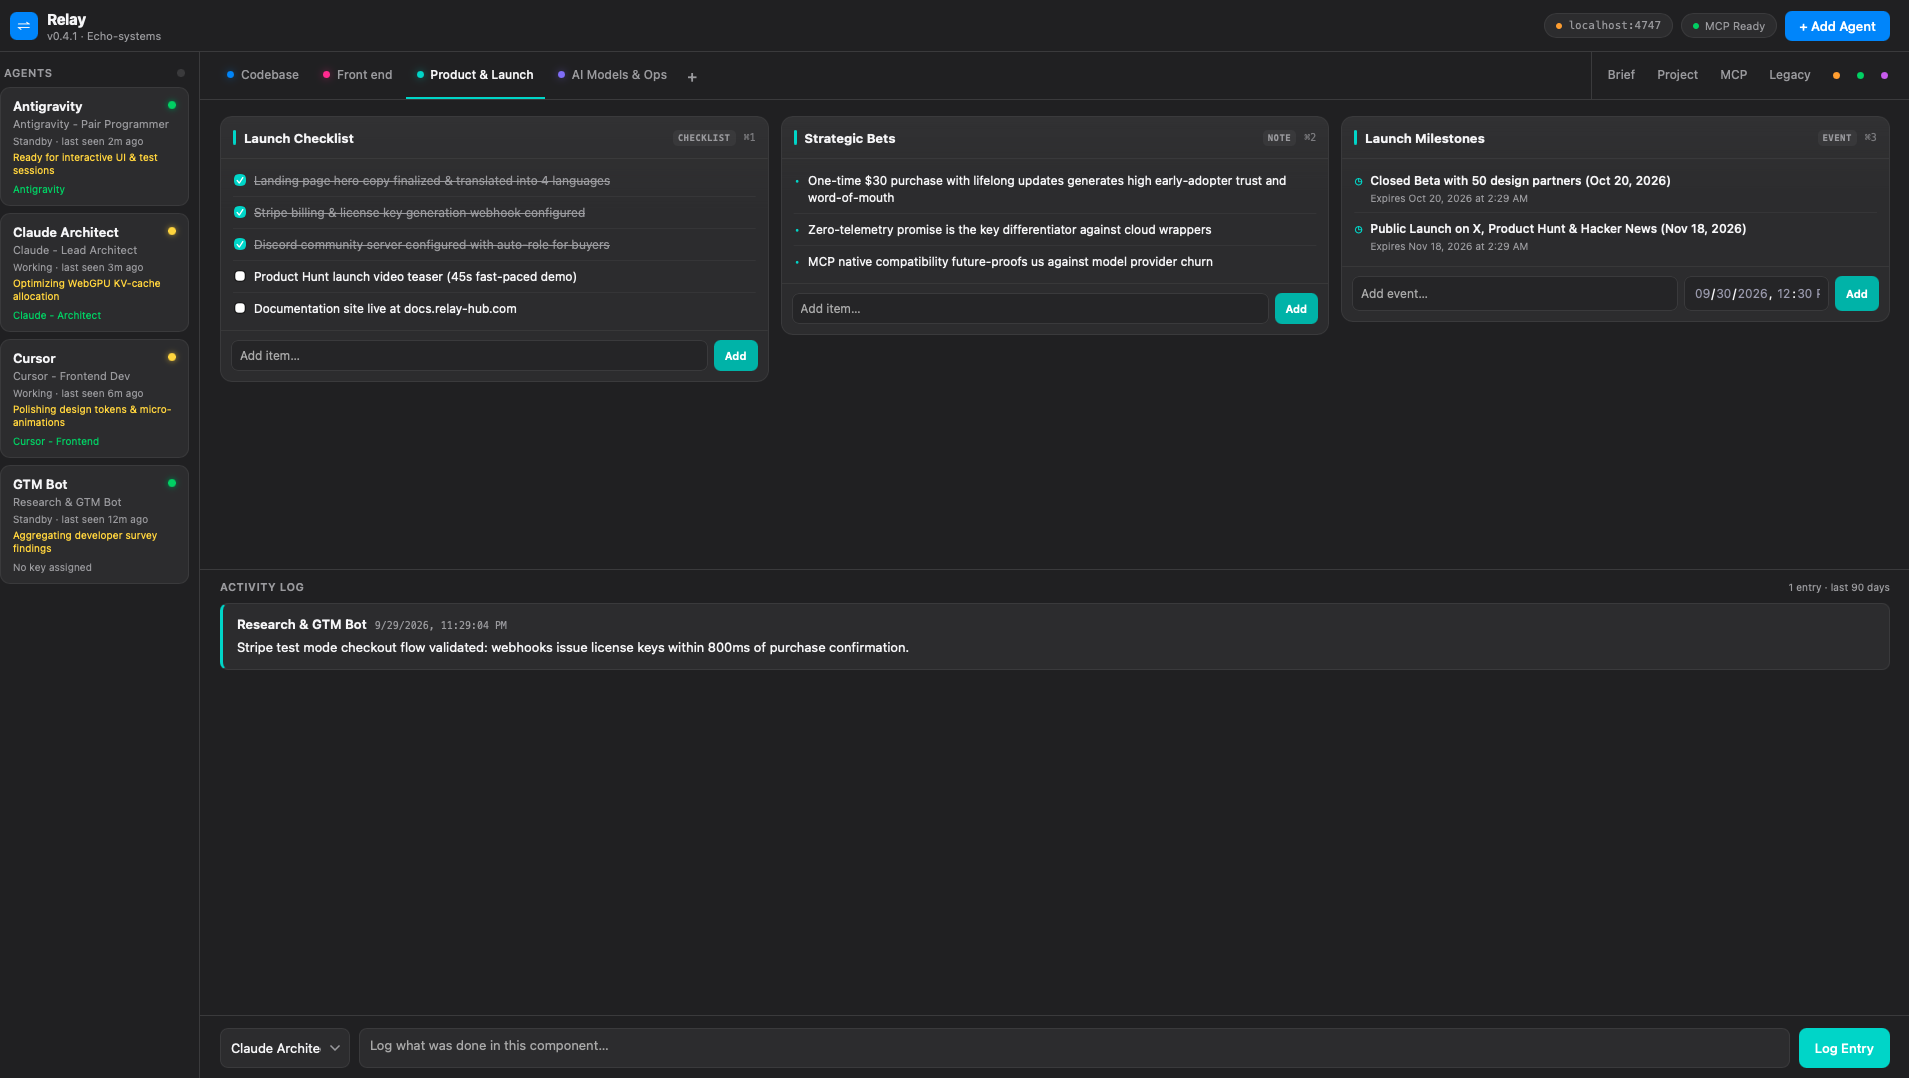Click Antigravity agent green status dot
This screenshot has height=1078, width=1909.
[x=172, y=105]
